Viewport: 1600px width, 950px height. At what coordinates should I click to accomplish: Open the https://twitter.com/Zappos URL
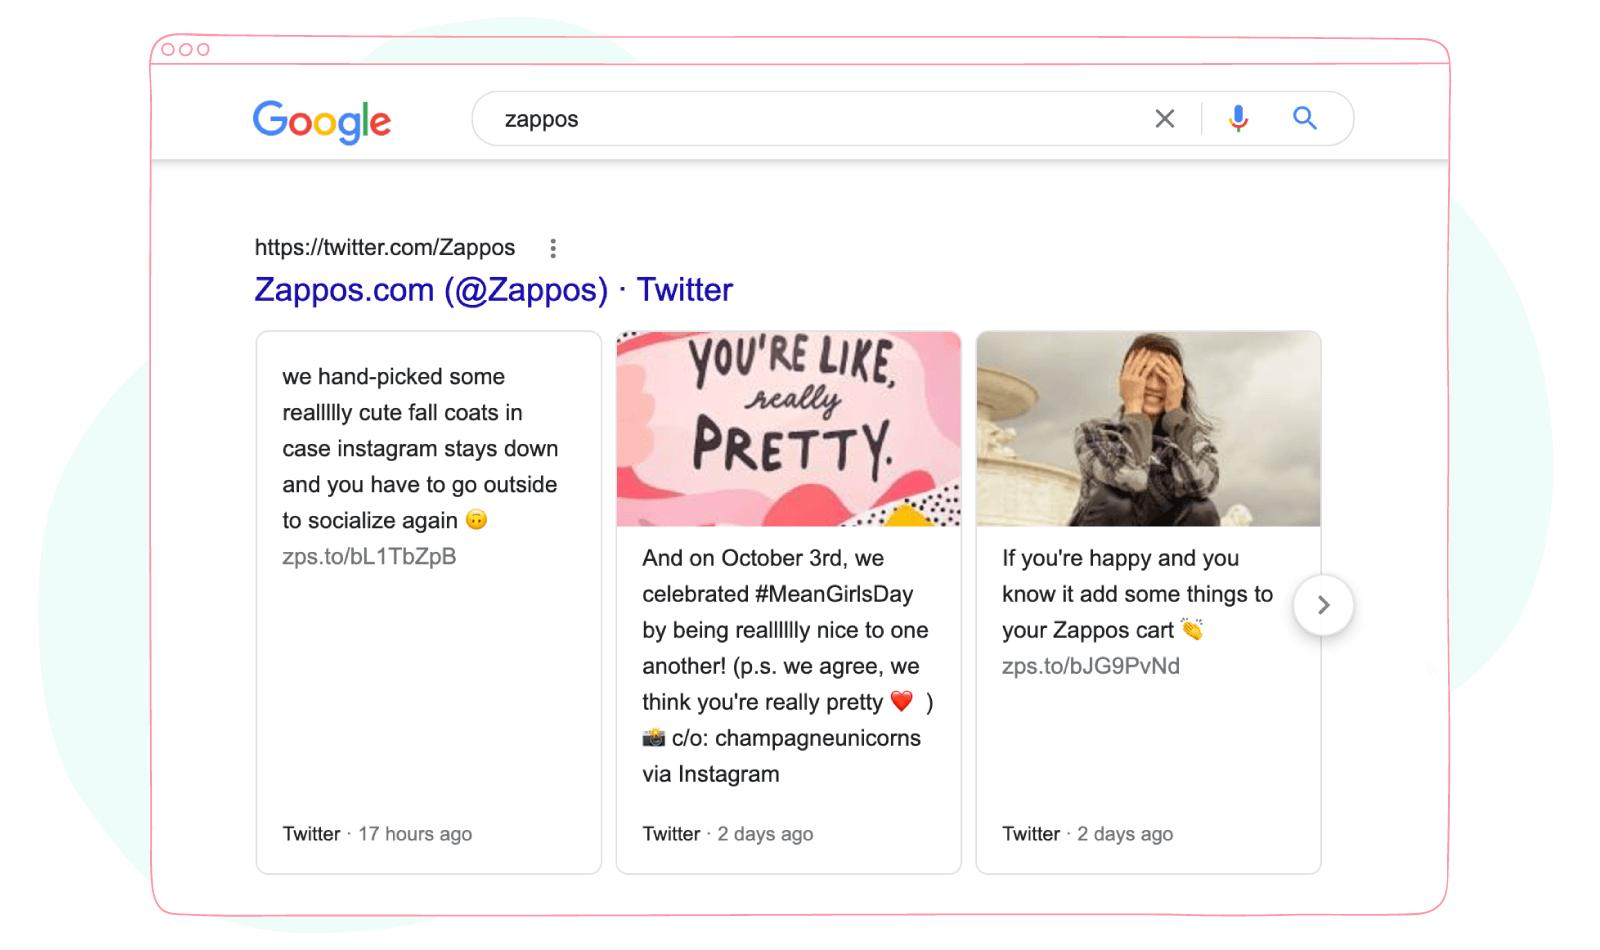point(384,247)
